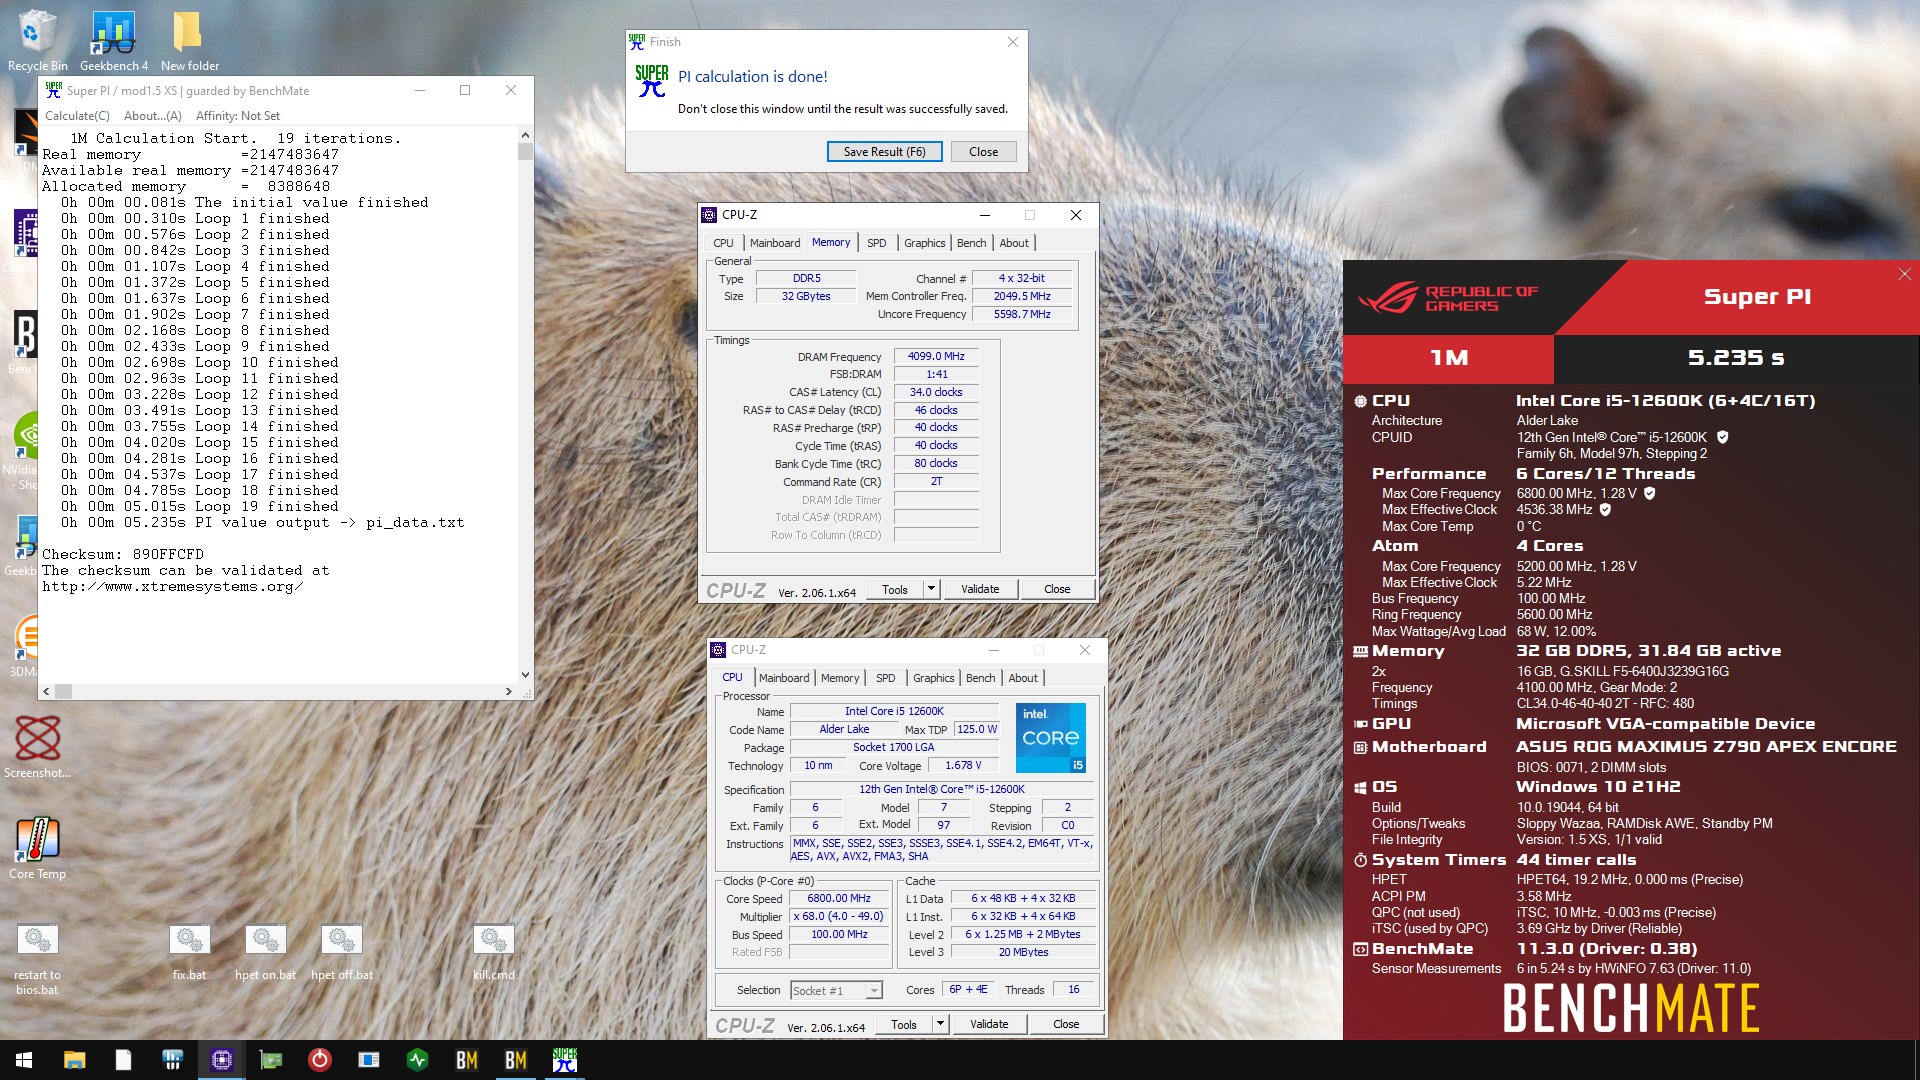Click Super PI vertical scrollbar up arrow
Viewport: 1920px width, 1080px height.
[525, 135]
